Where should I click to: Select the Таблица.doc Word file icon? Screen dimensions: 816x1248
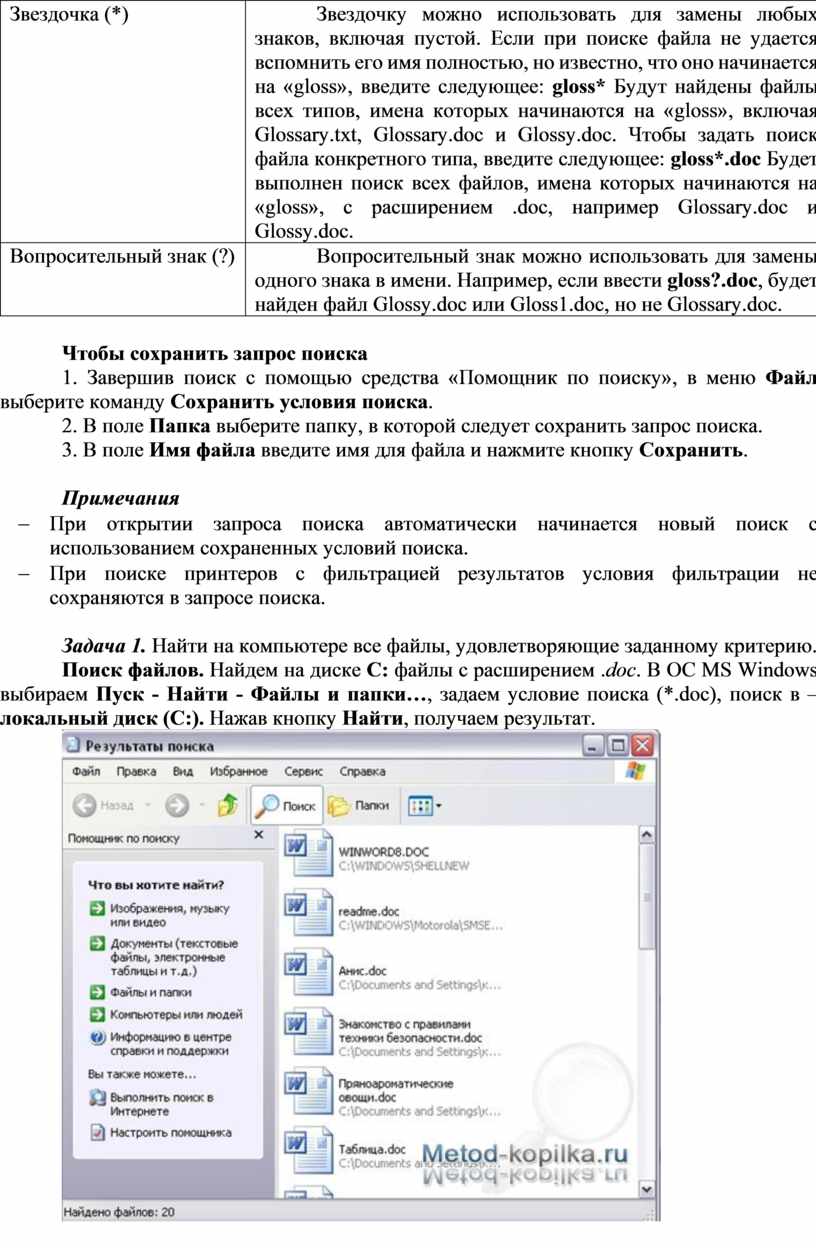307,1152
